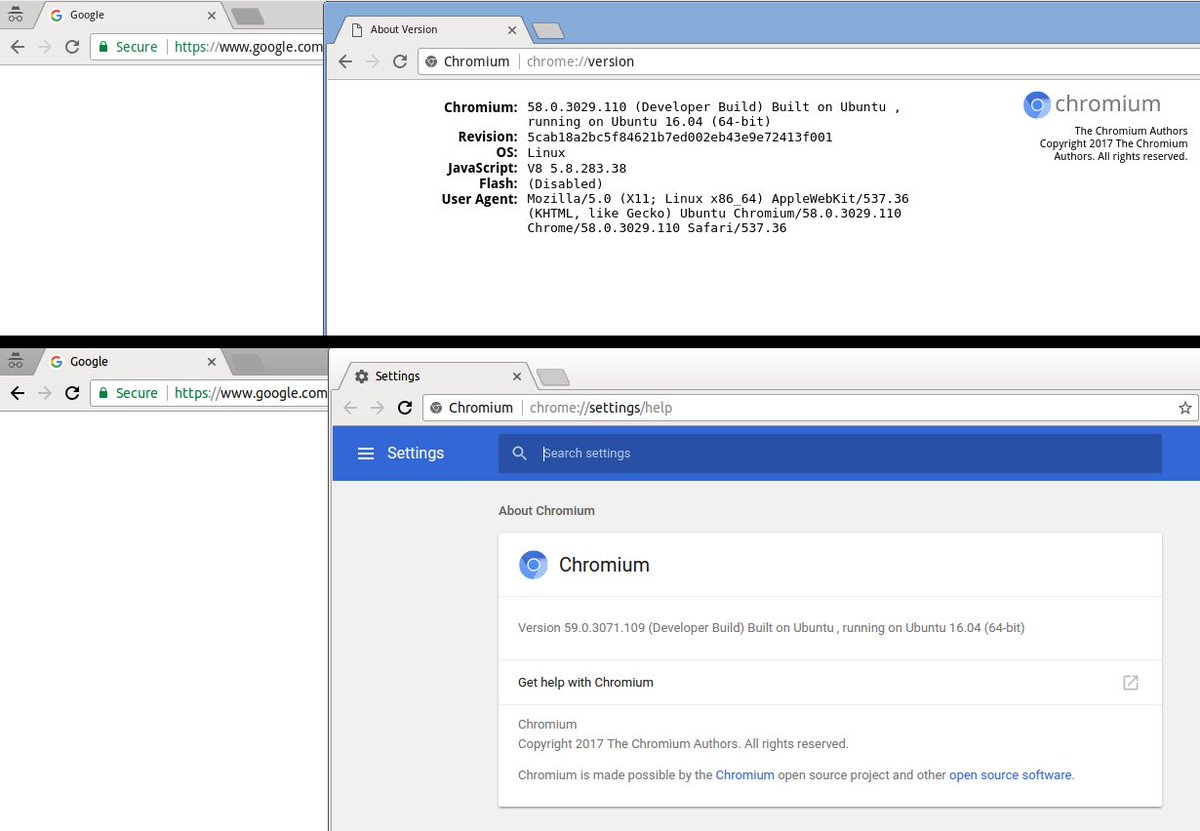Click the chrome://settings/help address bar
Image resolution: width=1200 pixels, height=831 pixels.
coord(811,407)
